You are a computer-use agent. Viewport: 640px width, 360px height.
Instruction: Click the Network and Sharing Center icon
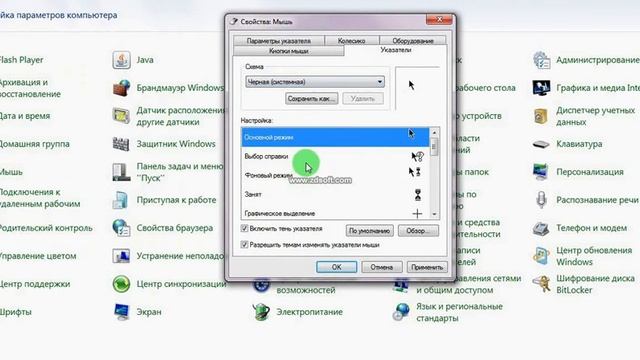(401, 285)
